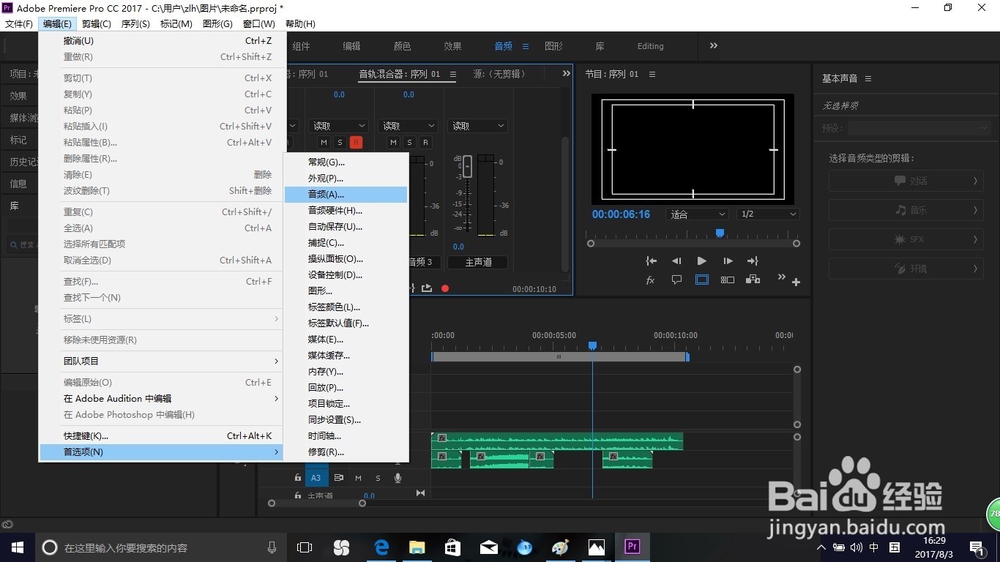Open the audio track mixer panel menu icon

[x=453, y=74]
